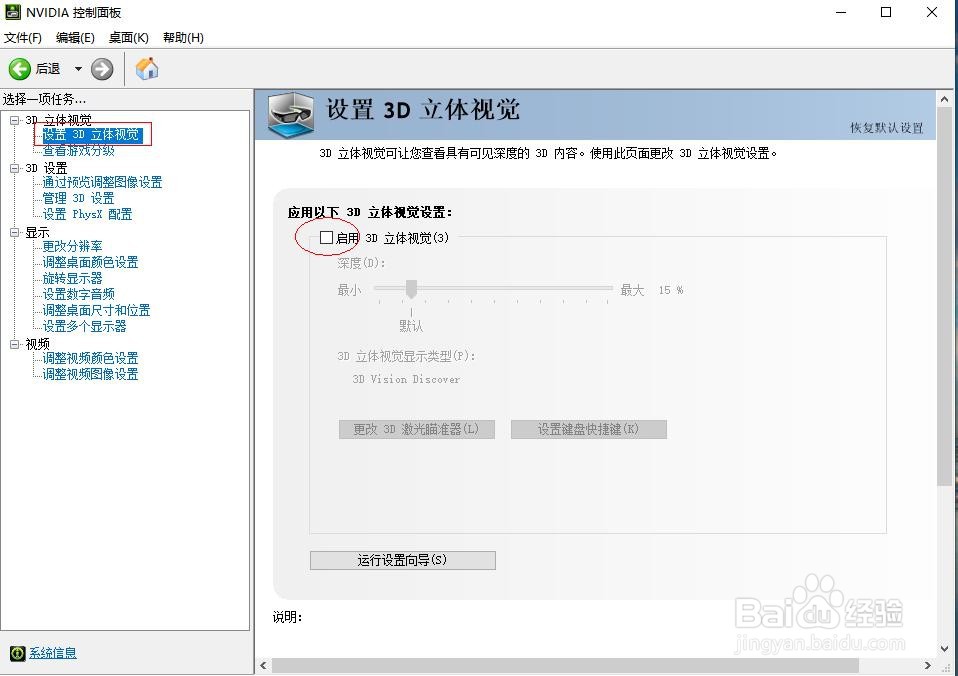Click the horizontal scrollbar right arrow
Screen dimensions: 958x676
[x=928, y=666]
